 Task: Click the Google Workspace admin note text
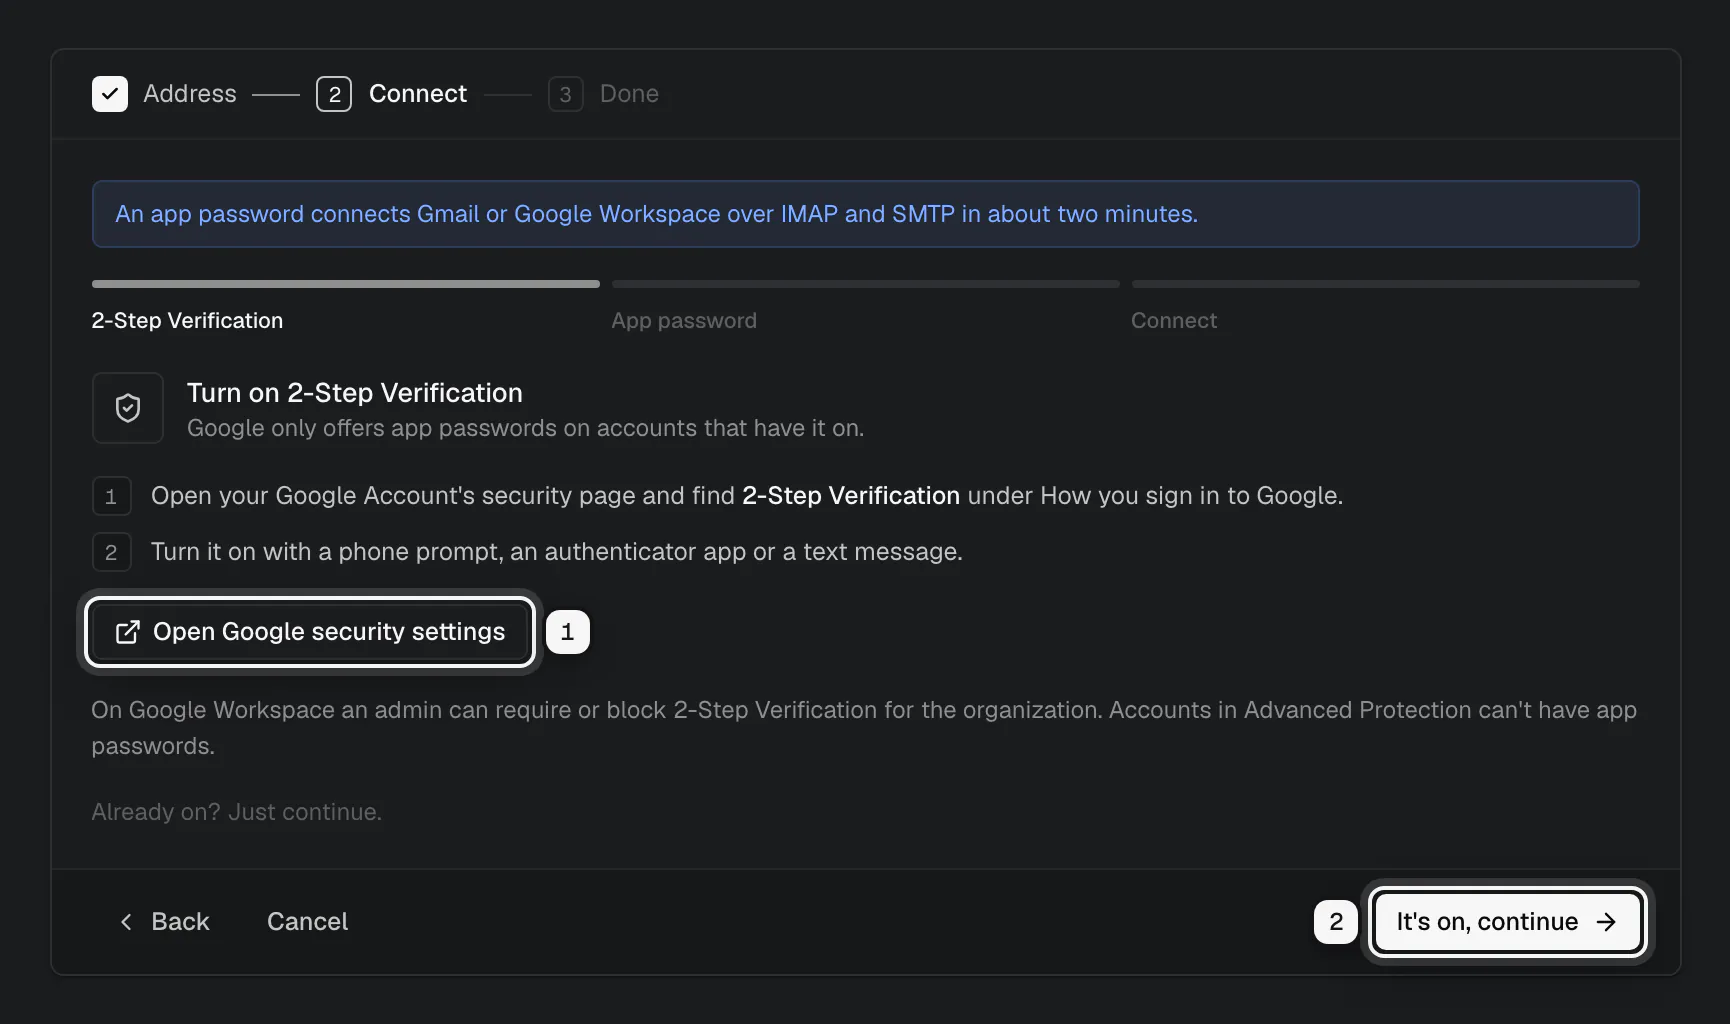[x=864, y=728]
